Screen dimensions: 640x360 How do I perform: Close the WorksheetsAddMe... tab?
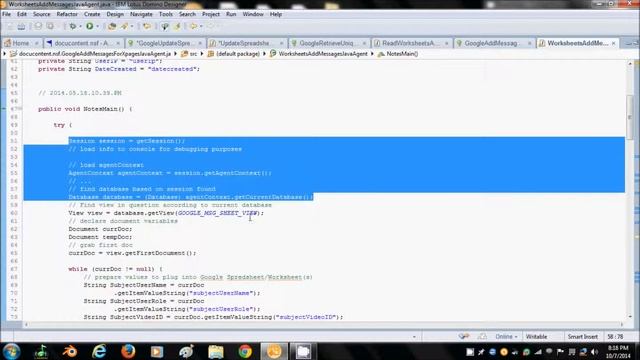click(x=613, y=43)
